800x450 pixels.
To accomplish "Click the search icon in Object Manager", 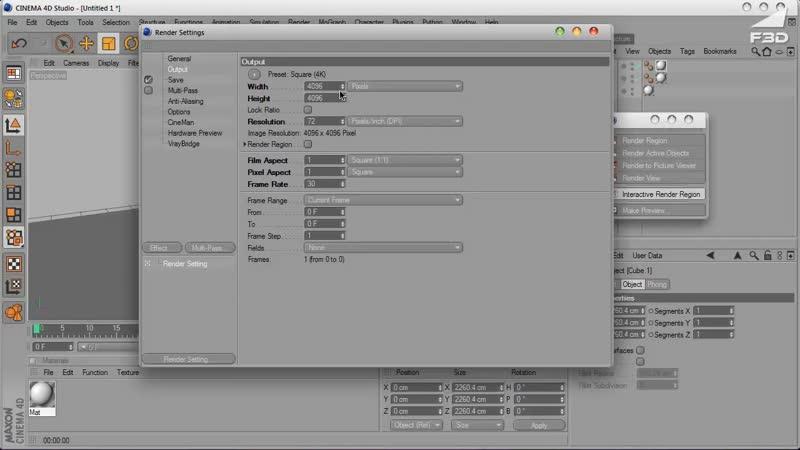I will pyautogui.click(x=756, y=52).
